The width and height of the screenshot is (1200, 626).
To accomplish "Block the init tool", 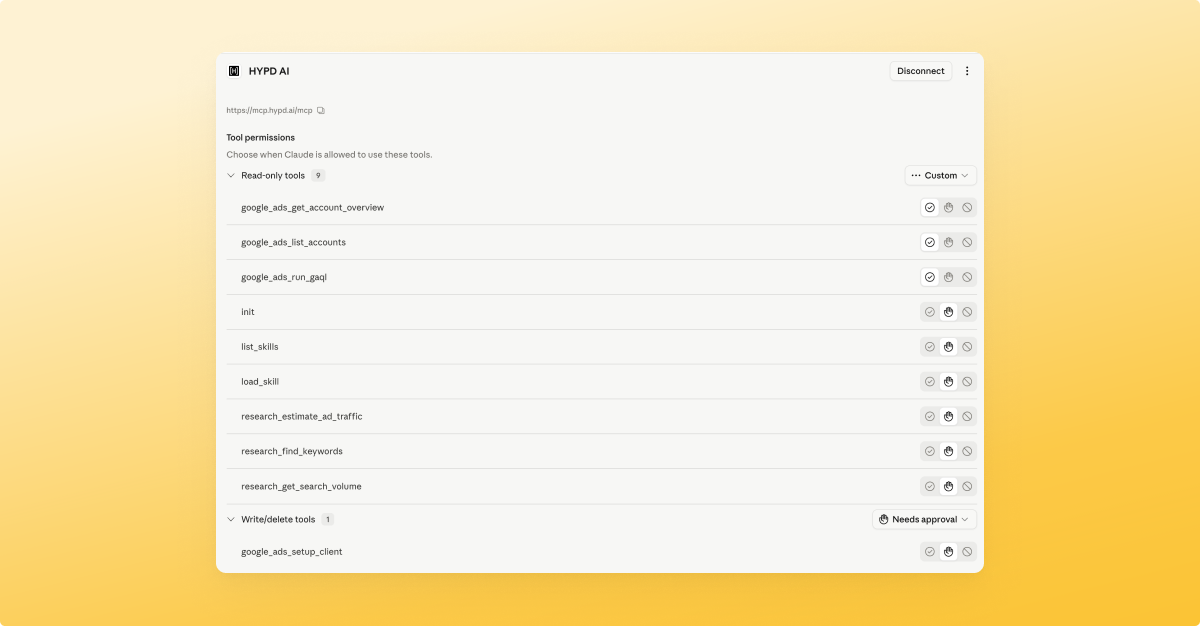I will coord(967,312).
